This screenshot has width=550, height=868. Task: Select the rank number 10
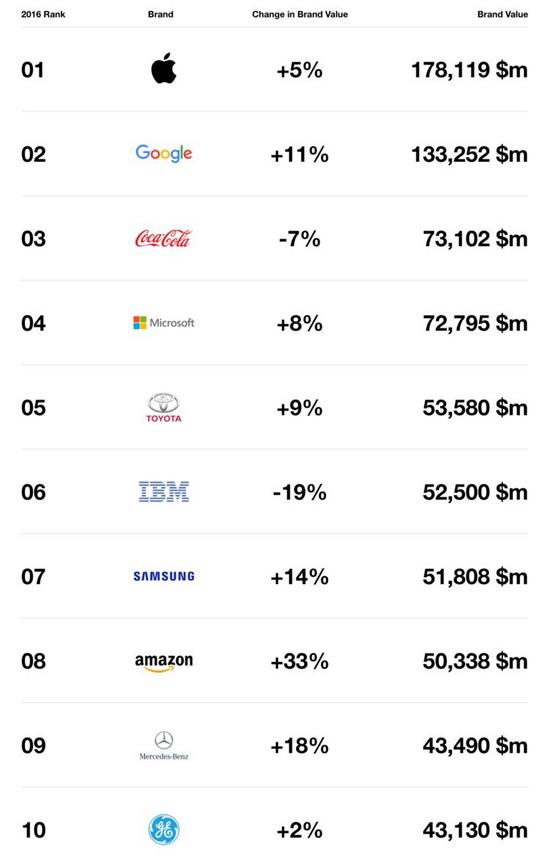[x=33, y=830]
